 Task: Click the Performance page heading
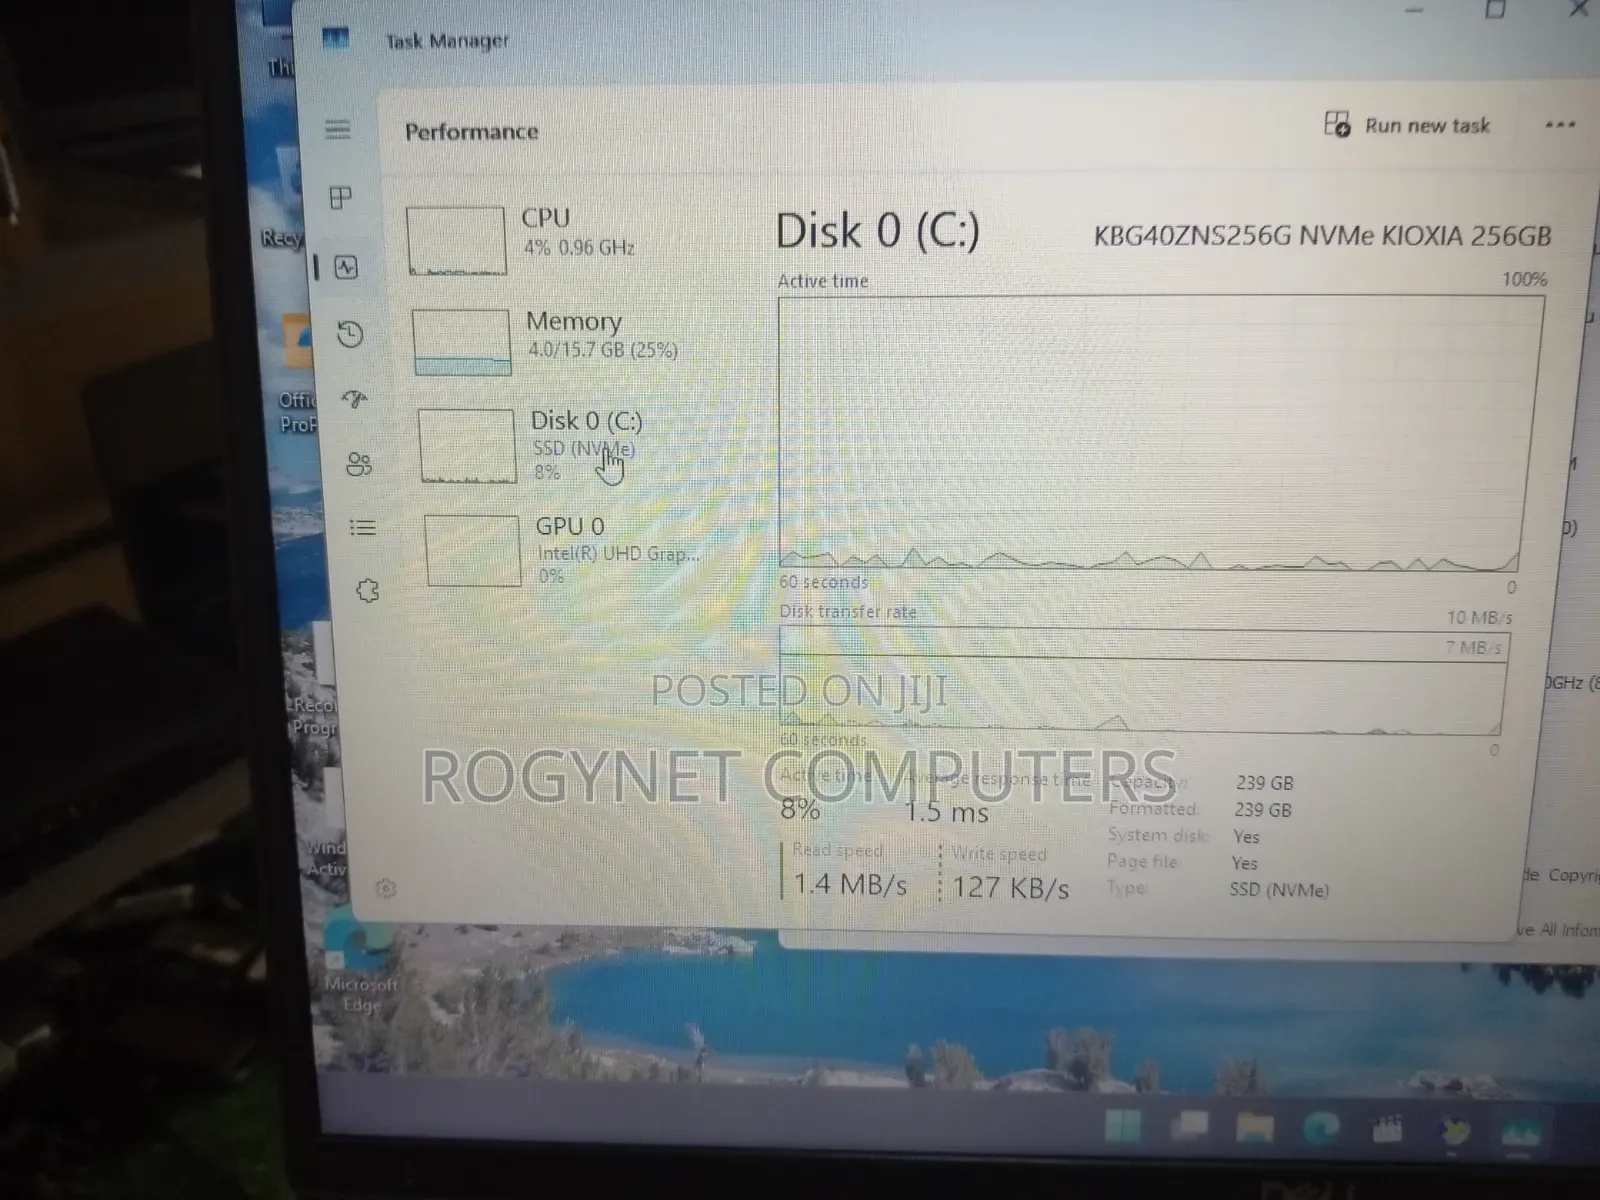click(471, 131)
